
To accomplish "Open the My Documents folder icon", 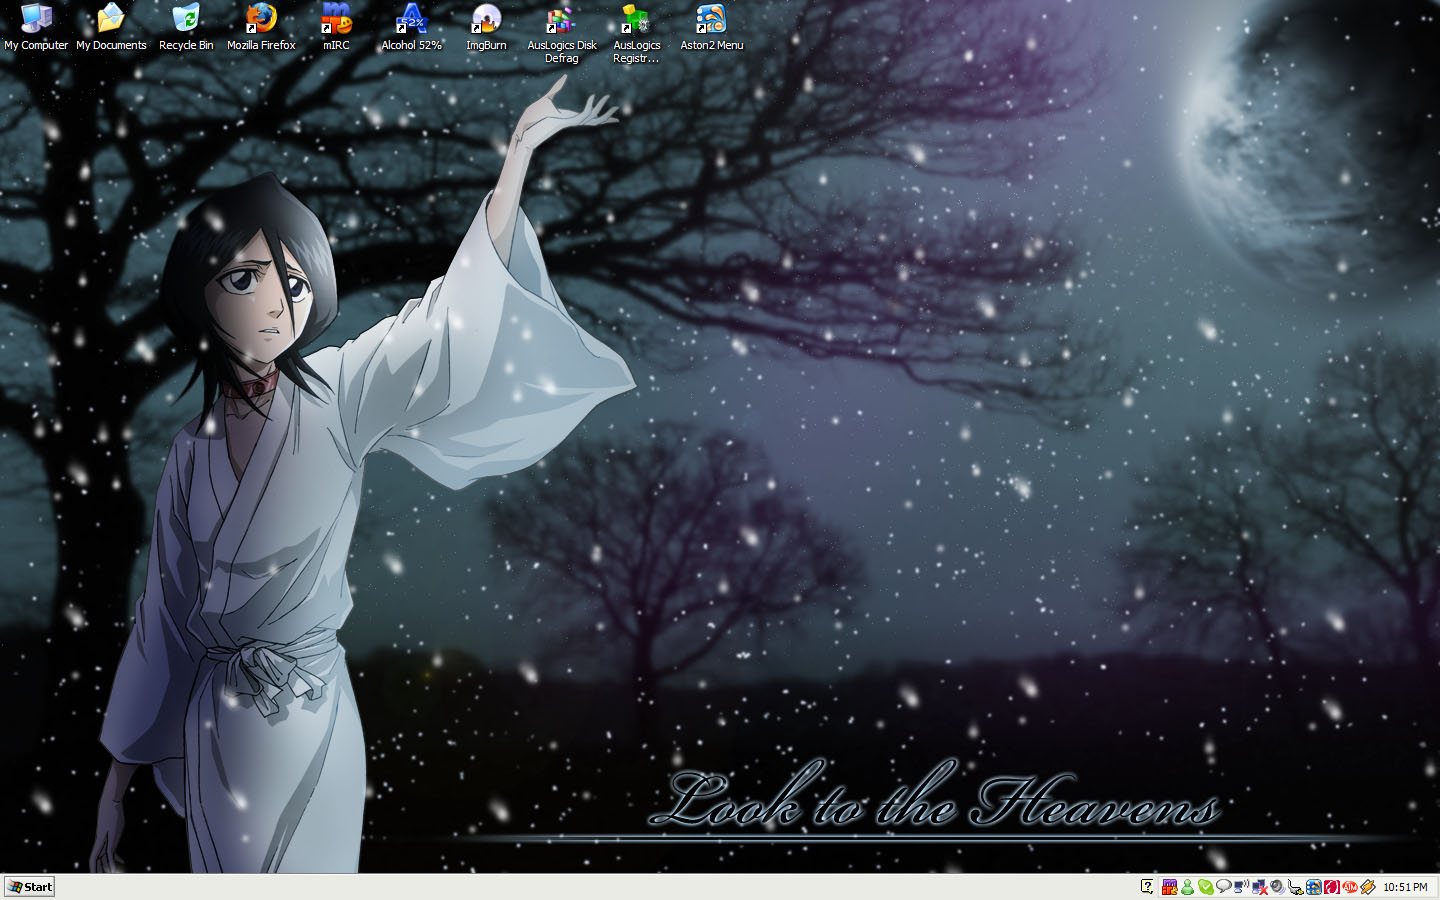I will coord(111,20).
